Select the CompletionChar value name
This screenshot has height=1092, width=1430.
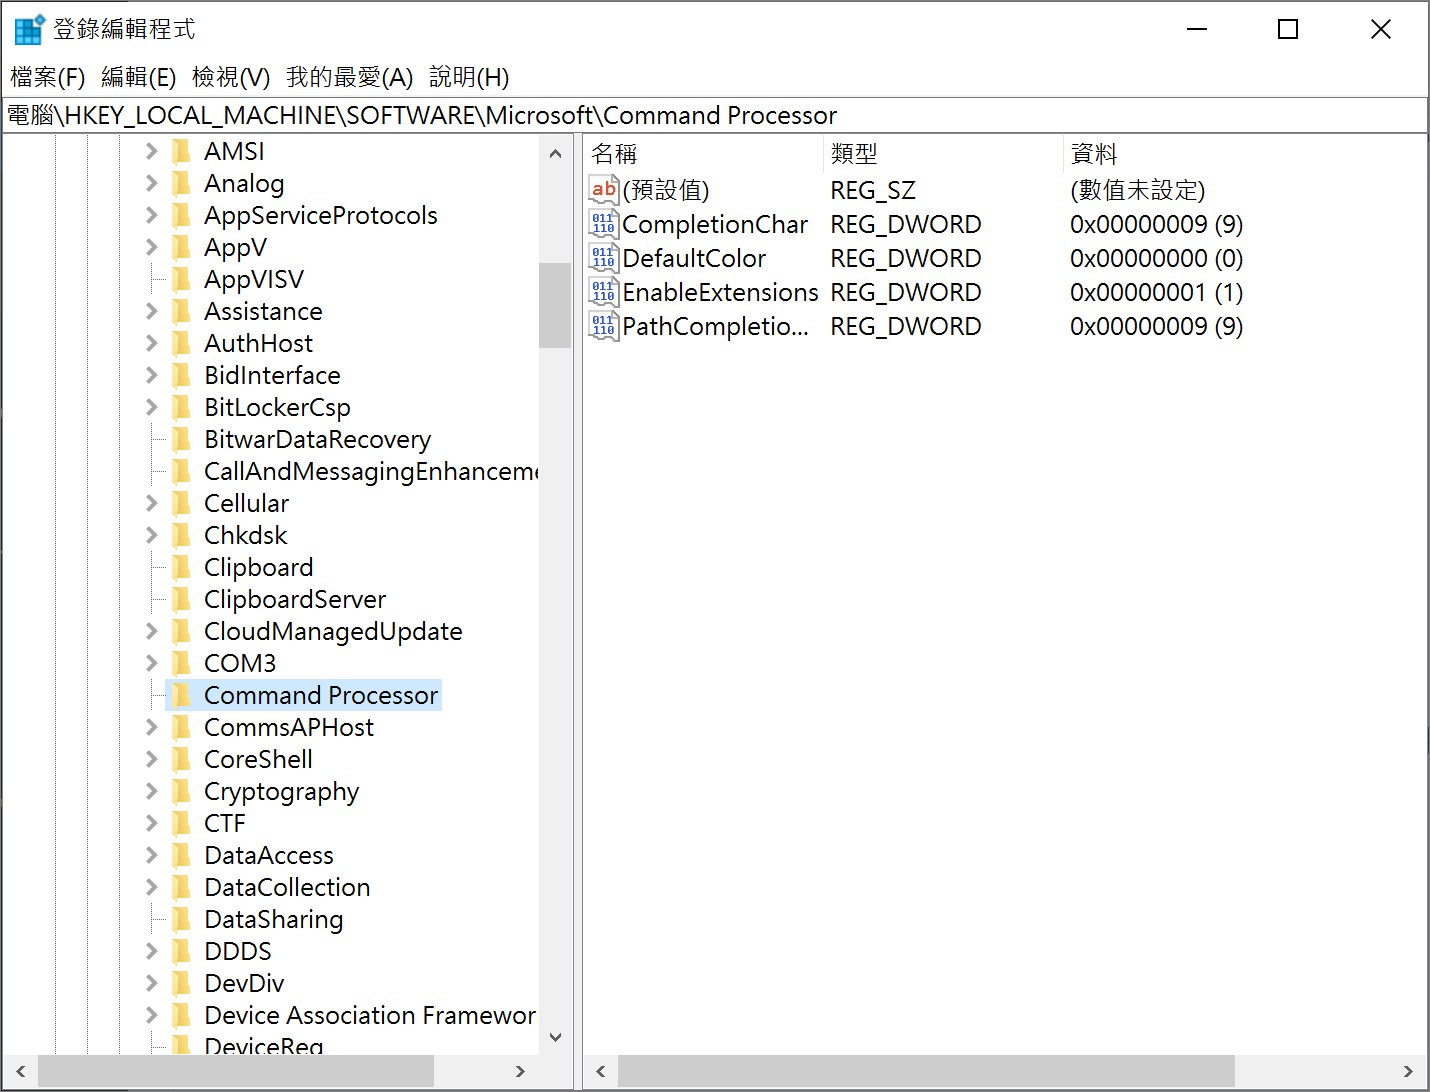coord(714,224)
